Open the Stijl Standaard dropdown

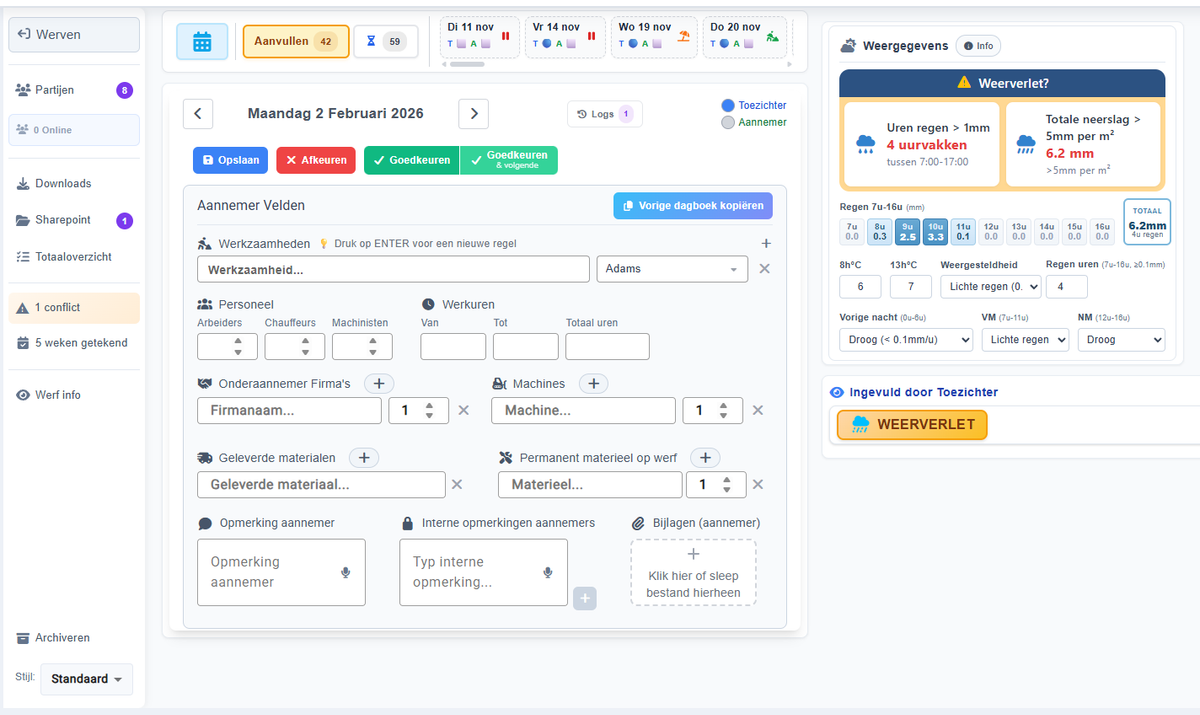[86, 679]
